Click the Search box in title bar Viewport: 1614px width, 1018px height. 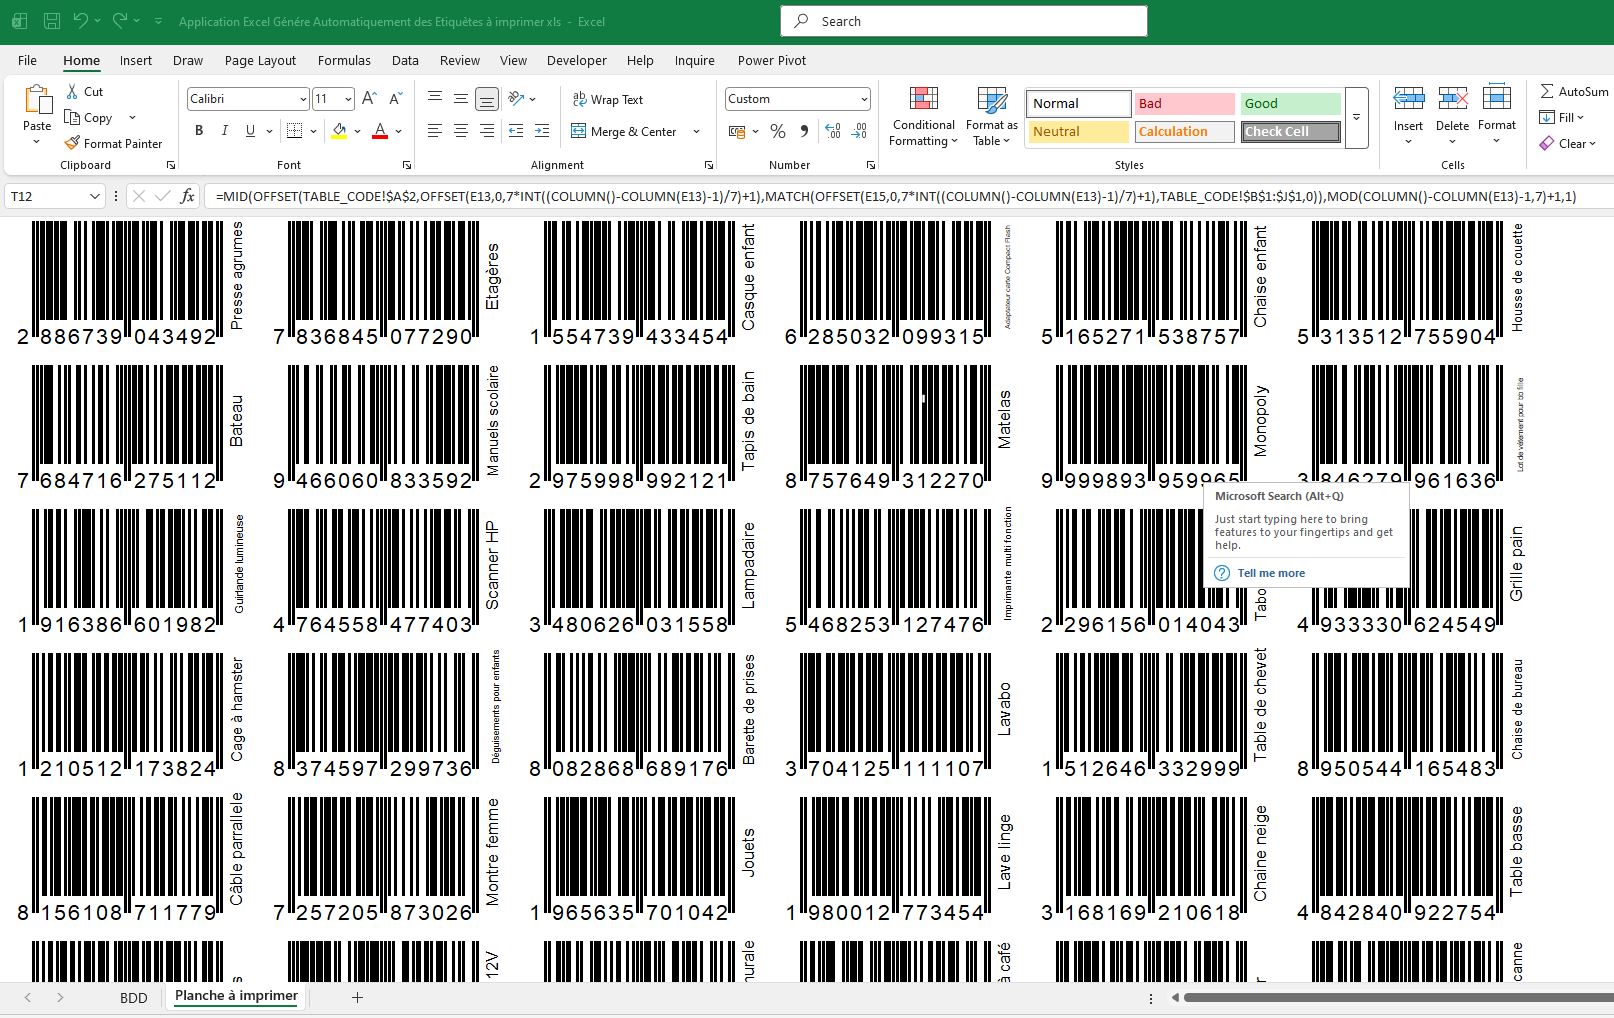pos(964,21)
